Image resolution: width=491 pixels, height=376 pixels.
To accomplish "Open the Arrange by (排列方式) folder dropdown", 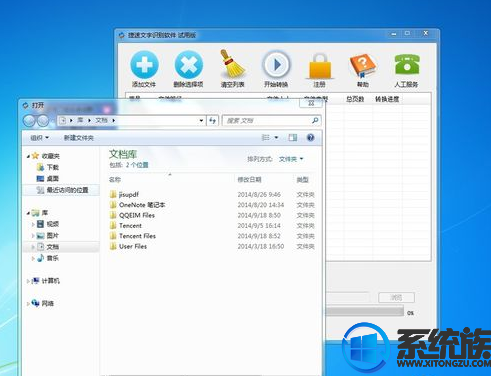I will pyautogui.click(x=291, y=159).
